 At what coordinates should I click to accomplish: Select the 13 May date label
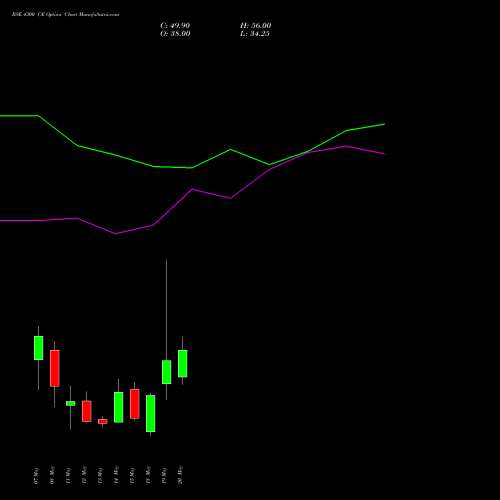click(x=100, y=475)
